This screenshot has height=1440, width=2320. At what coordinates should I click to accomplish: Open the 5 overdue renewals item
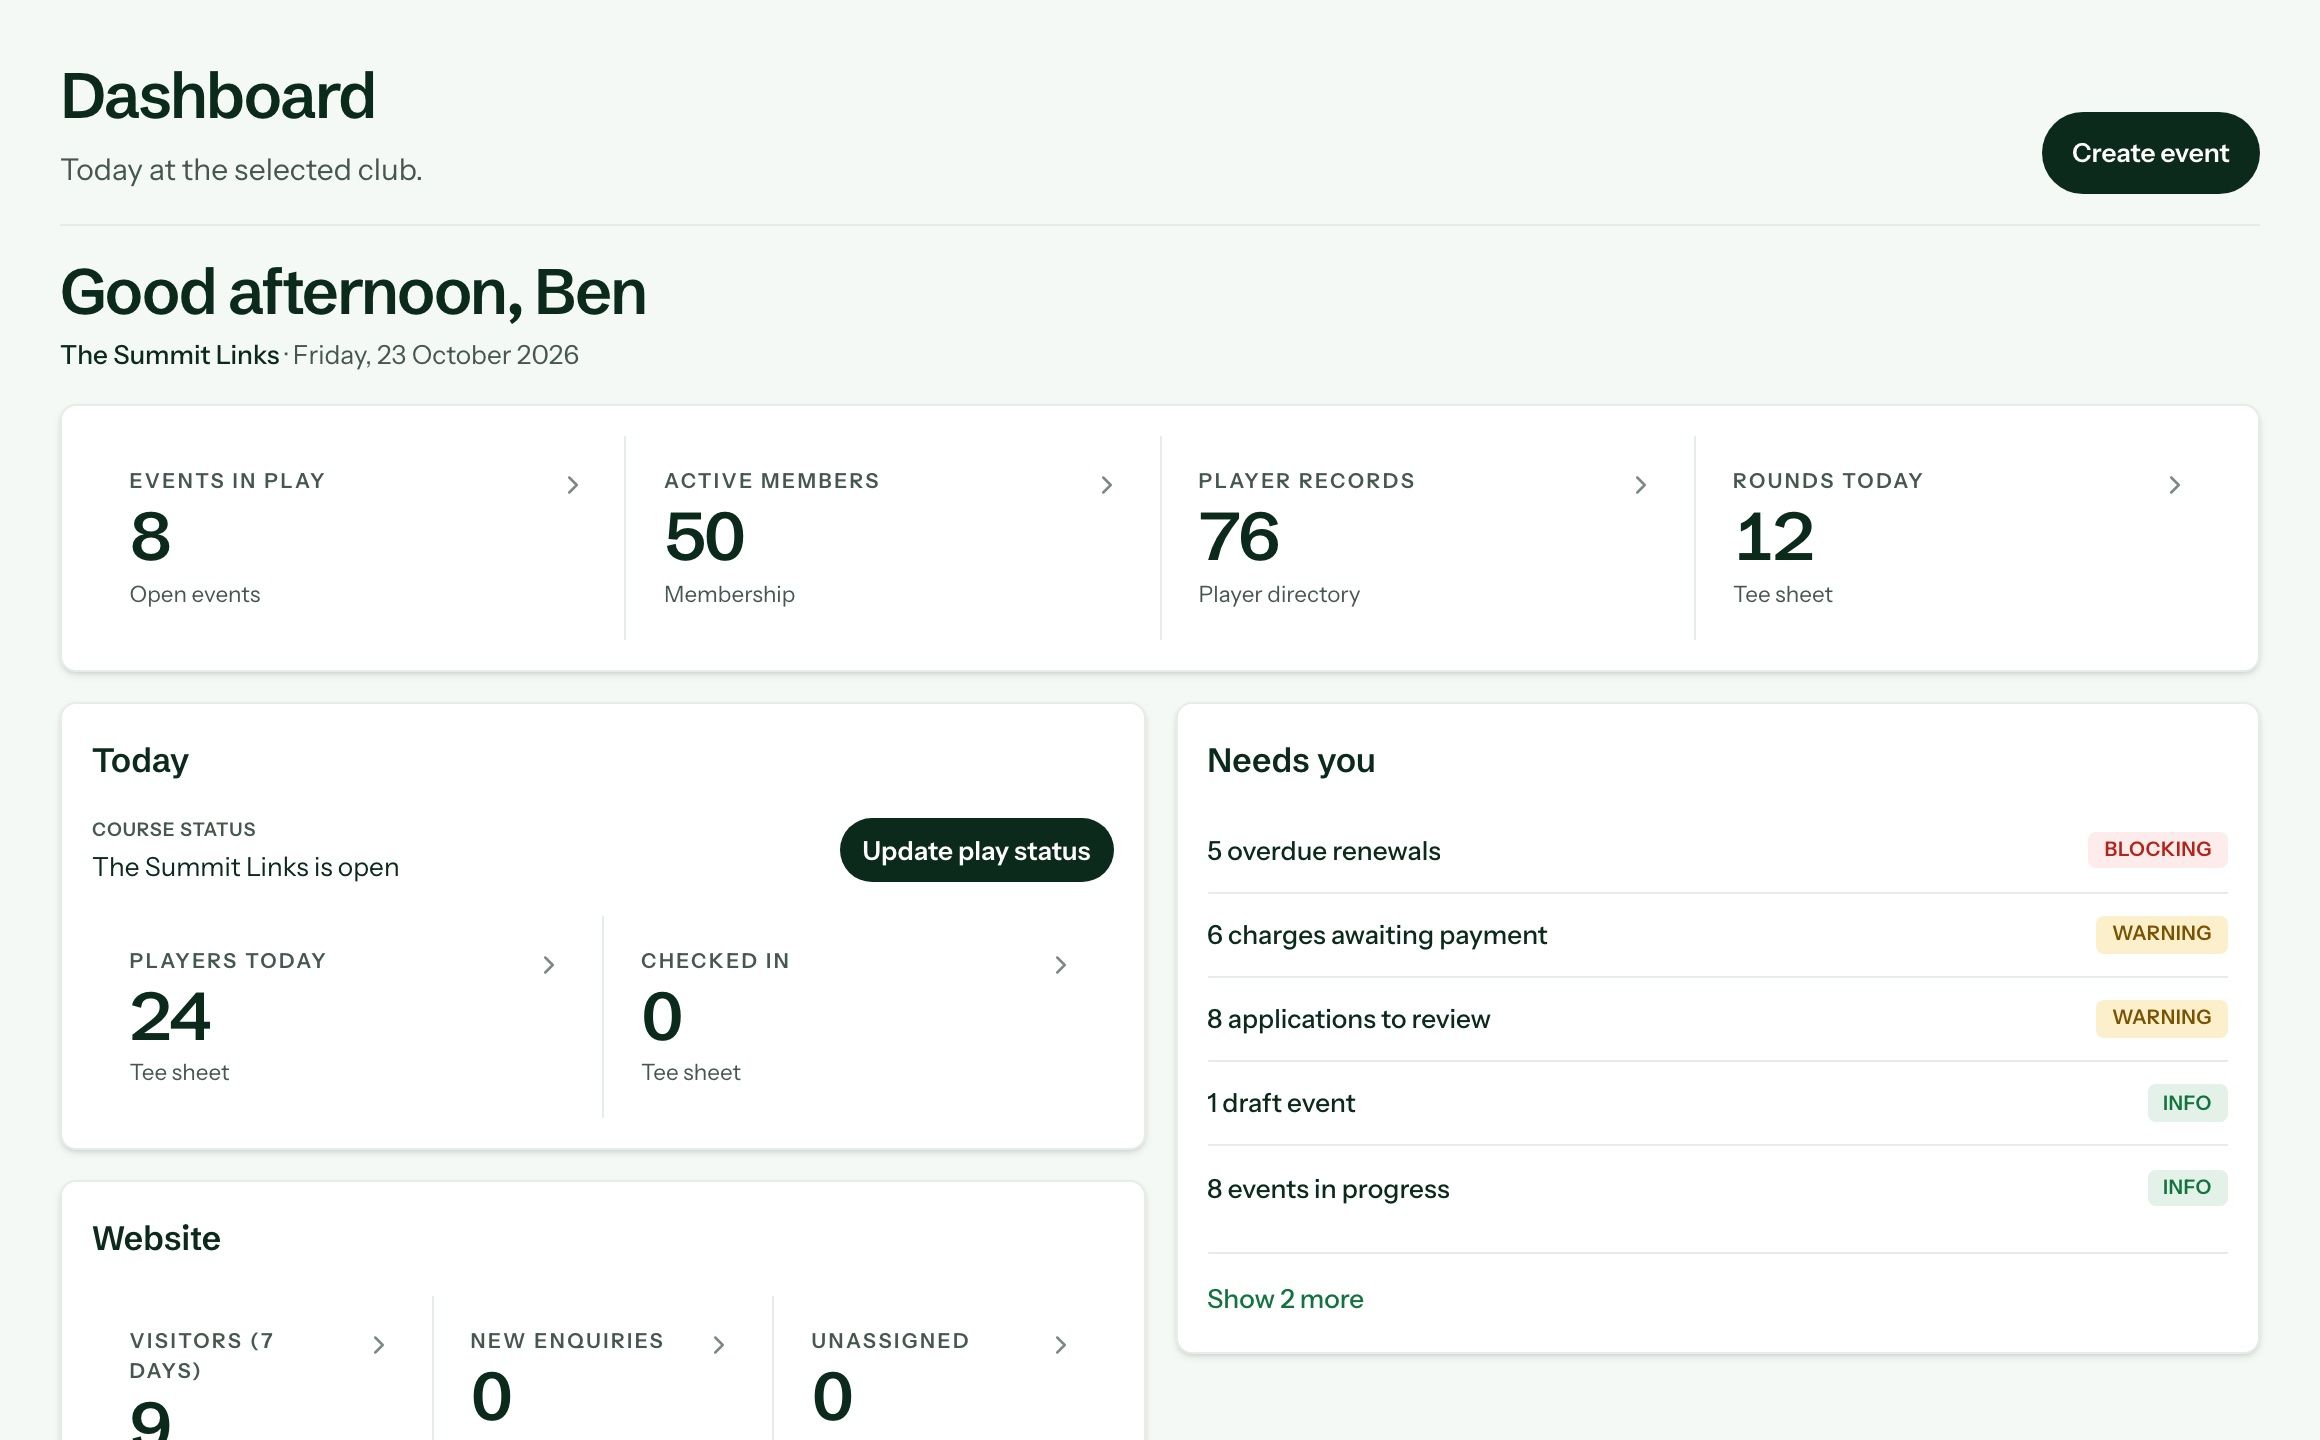(1717, 851)
